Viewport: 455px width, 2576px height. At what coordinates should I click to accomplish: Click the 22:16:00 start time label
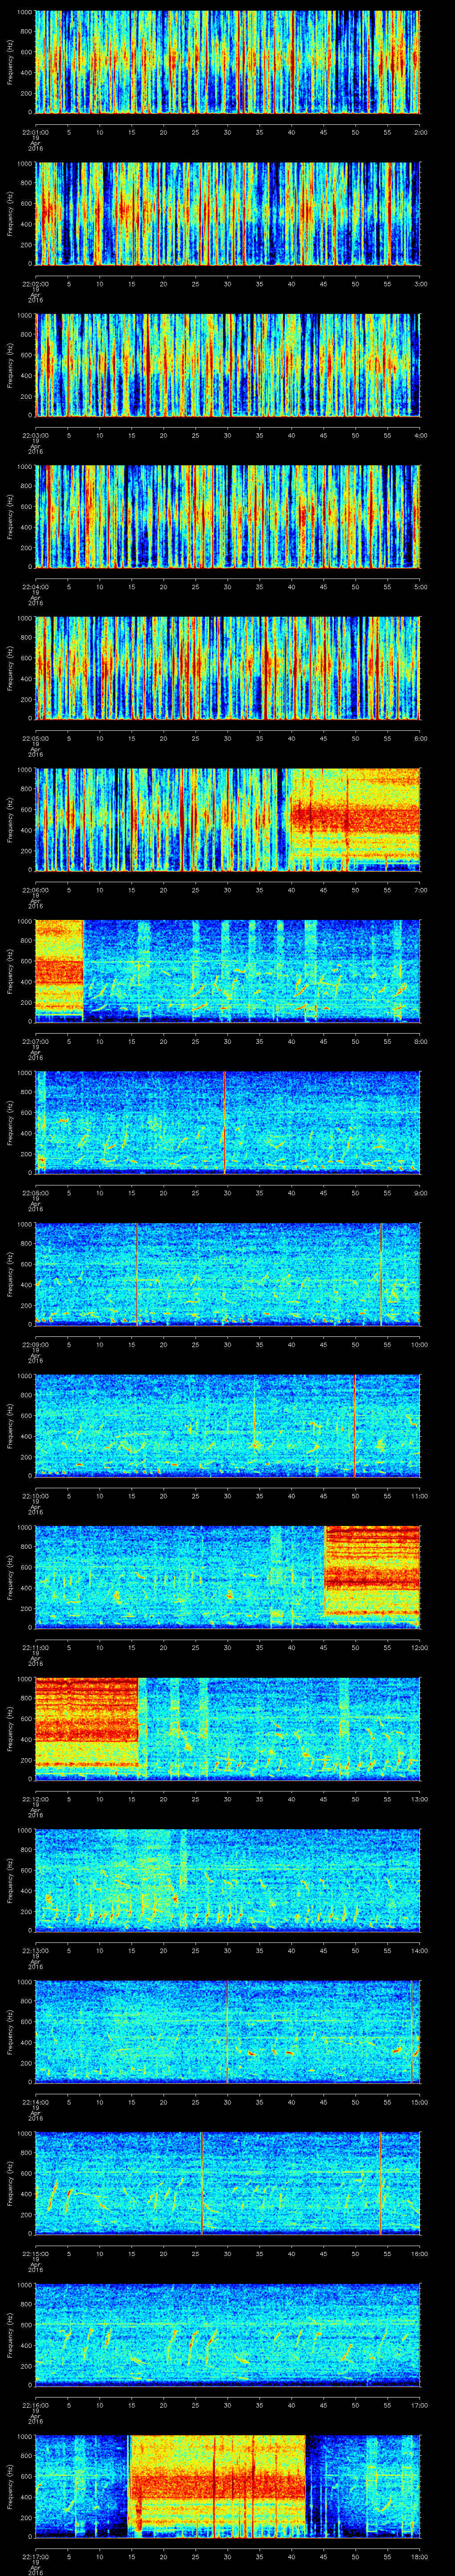point(35,2405)
